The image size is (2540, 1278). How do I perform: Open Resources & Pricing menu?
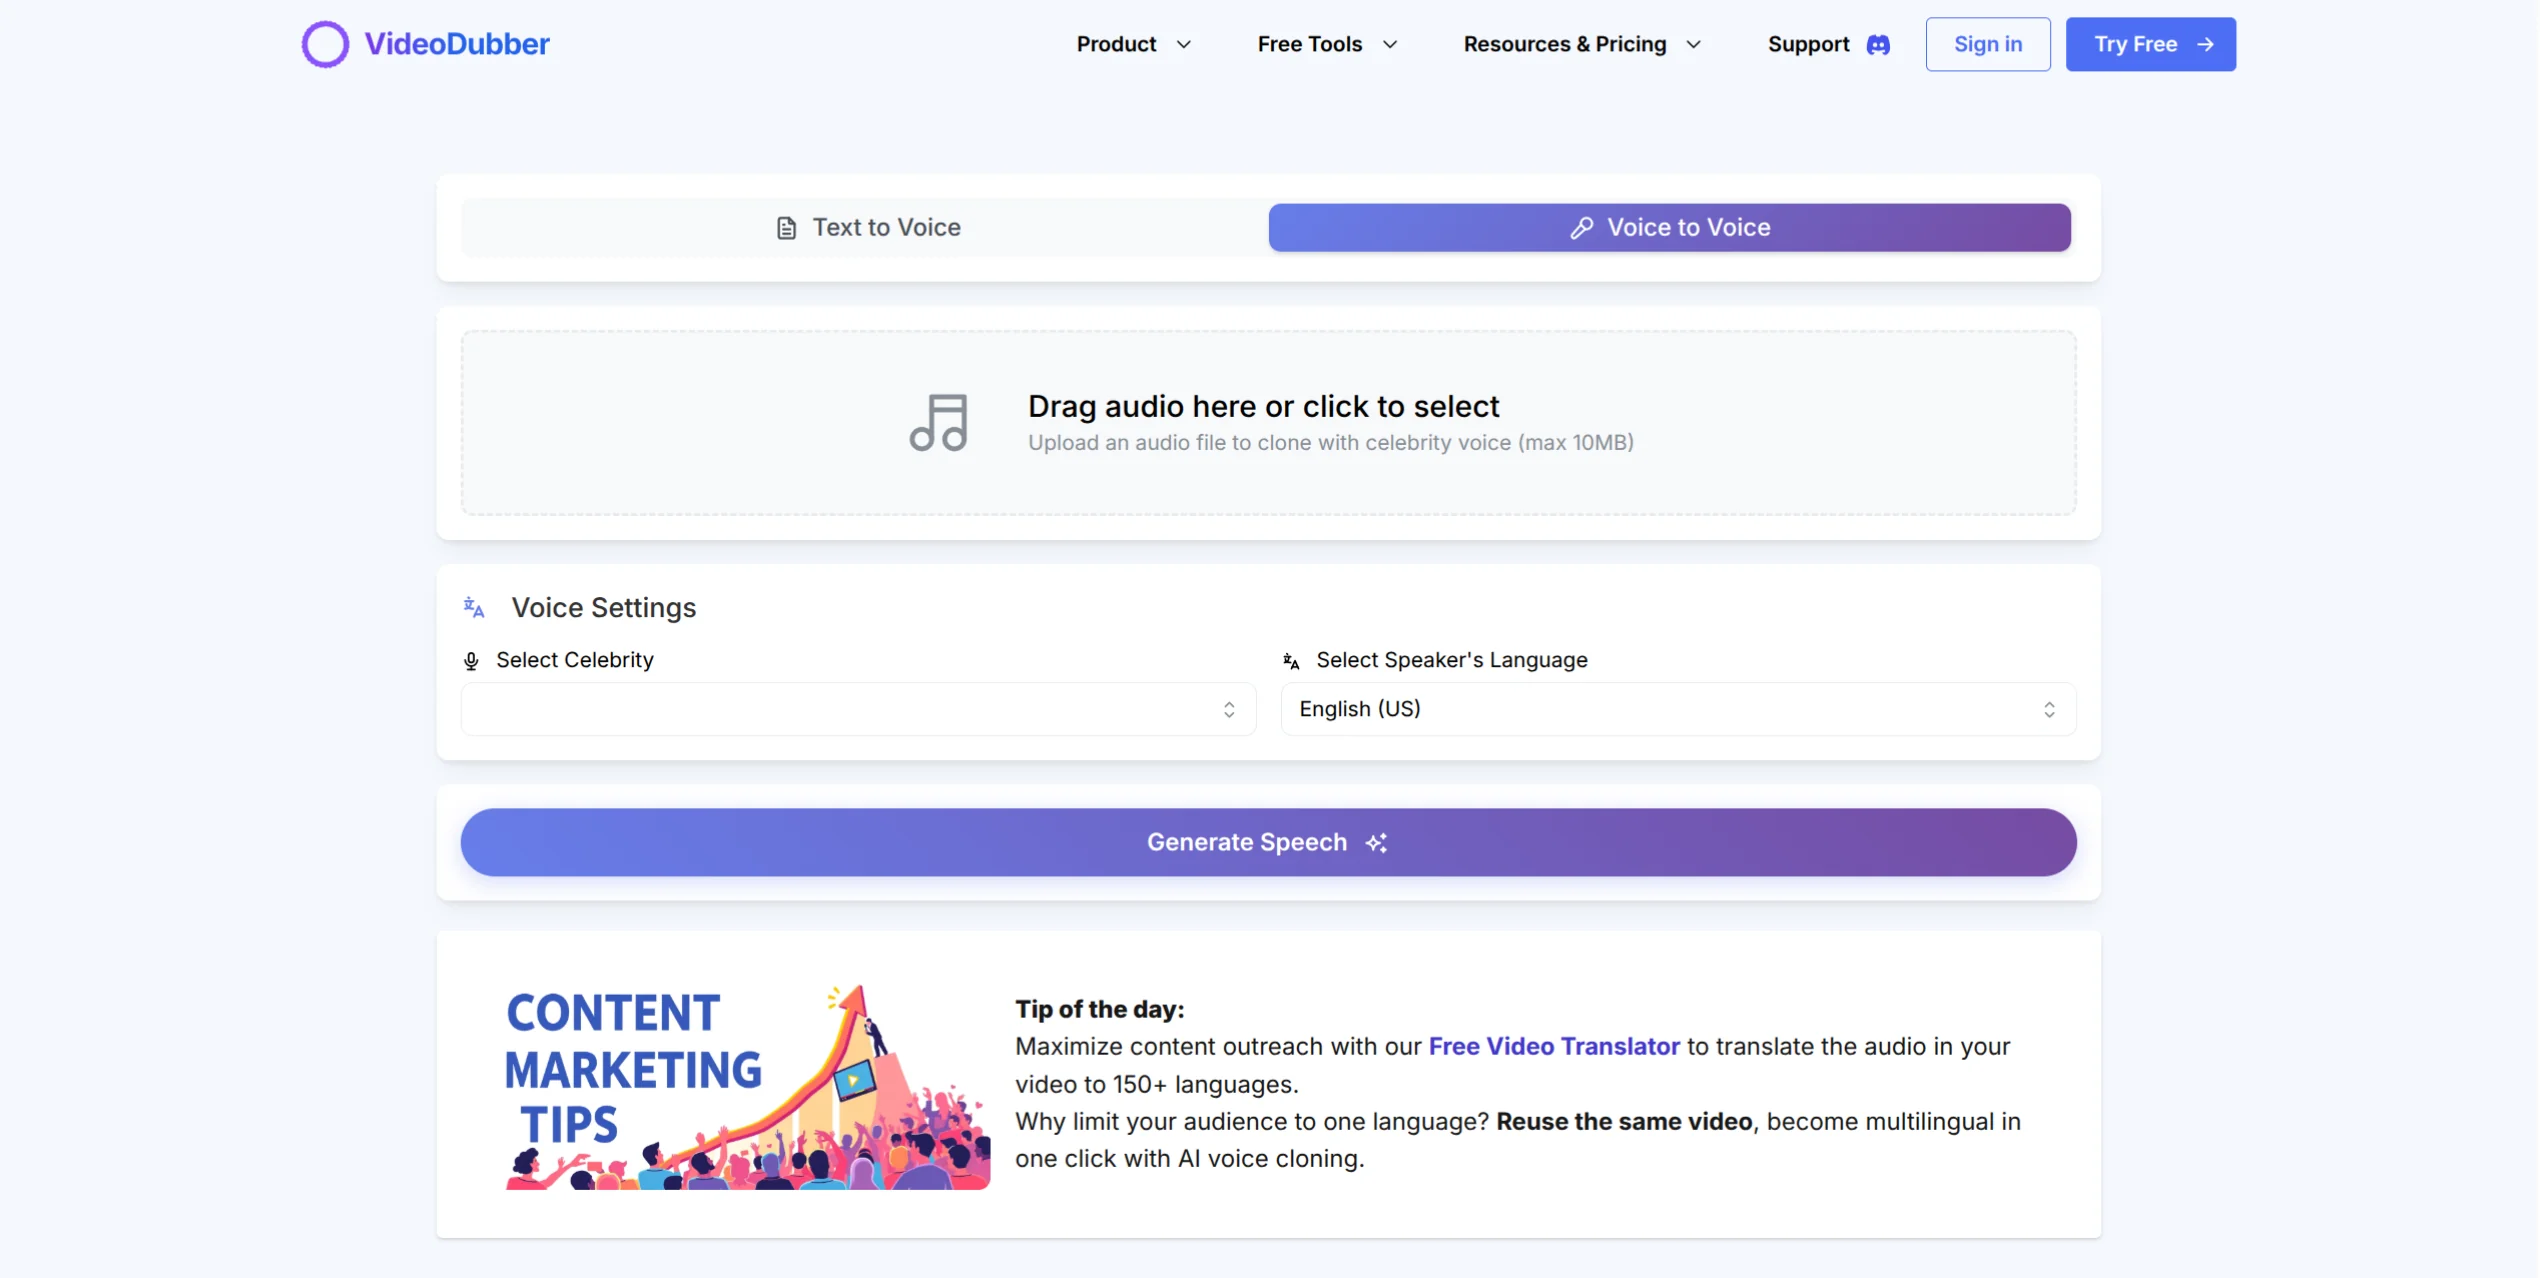1581,45
